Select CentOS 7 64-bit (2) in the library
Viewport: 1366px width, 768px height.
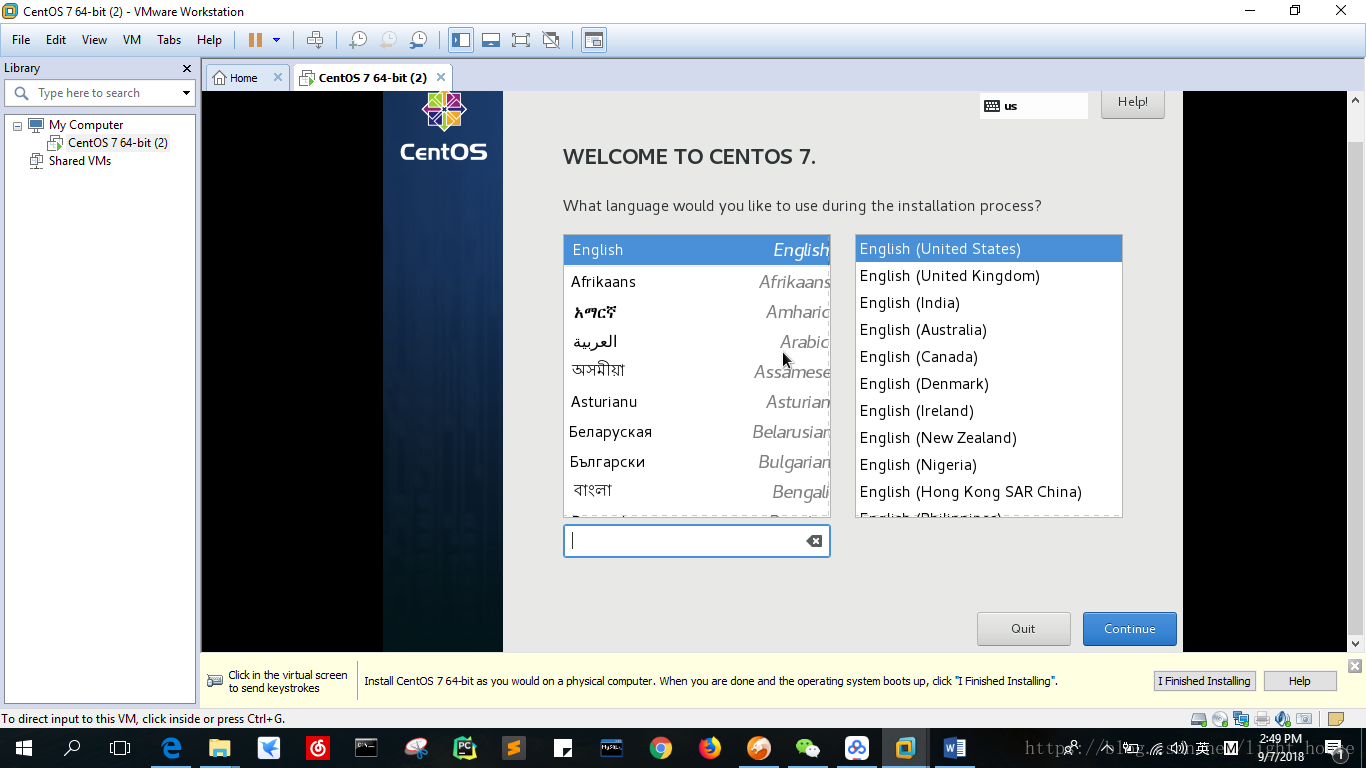108,143
